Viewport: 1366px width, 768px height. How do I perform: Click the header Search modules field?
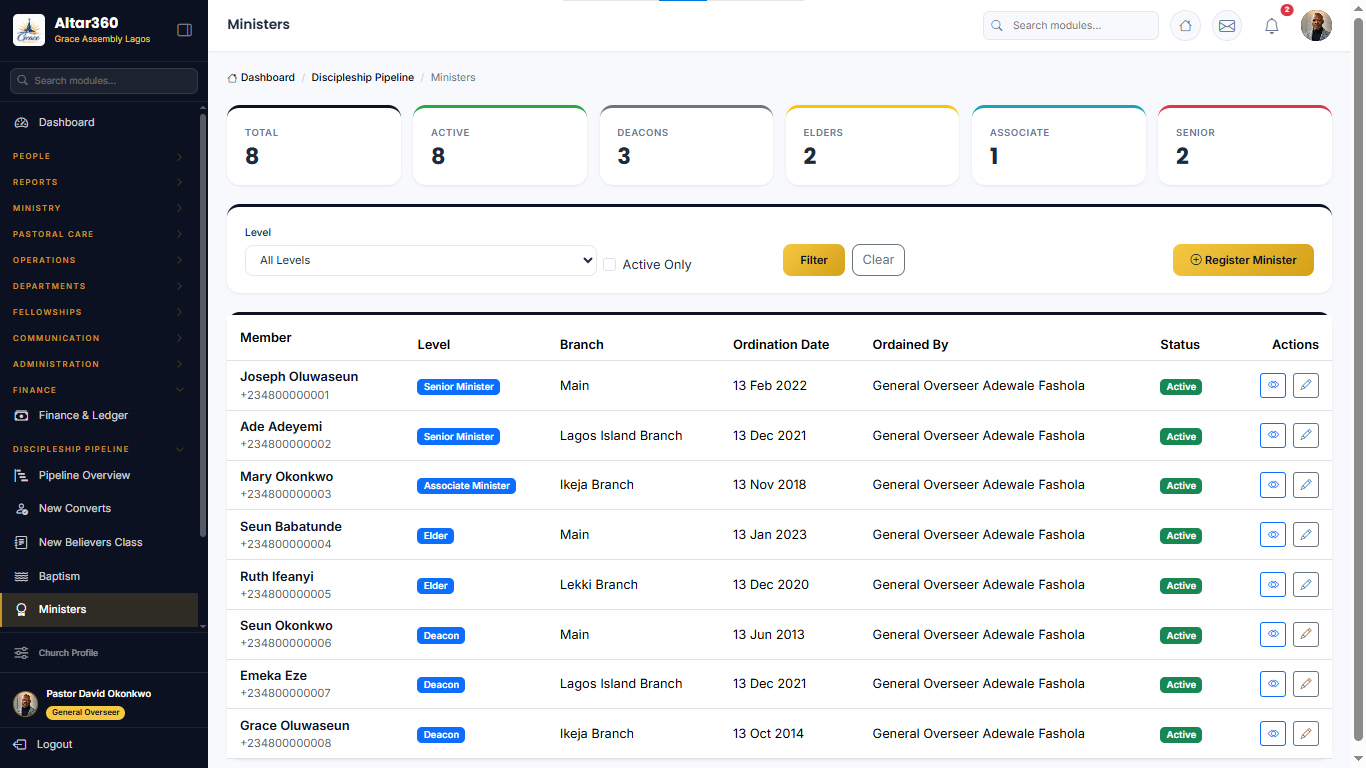(1070, 25)
